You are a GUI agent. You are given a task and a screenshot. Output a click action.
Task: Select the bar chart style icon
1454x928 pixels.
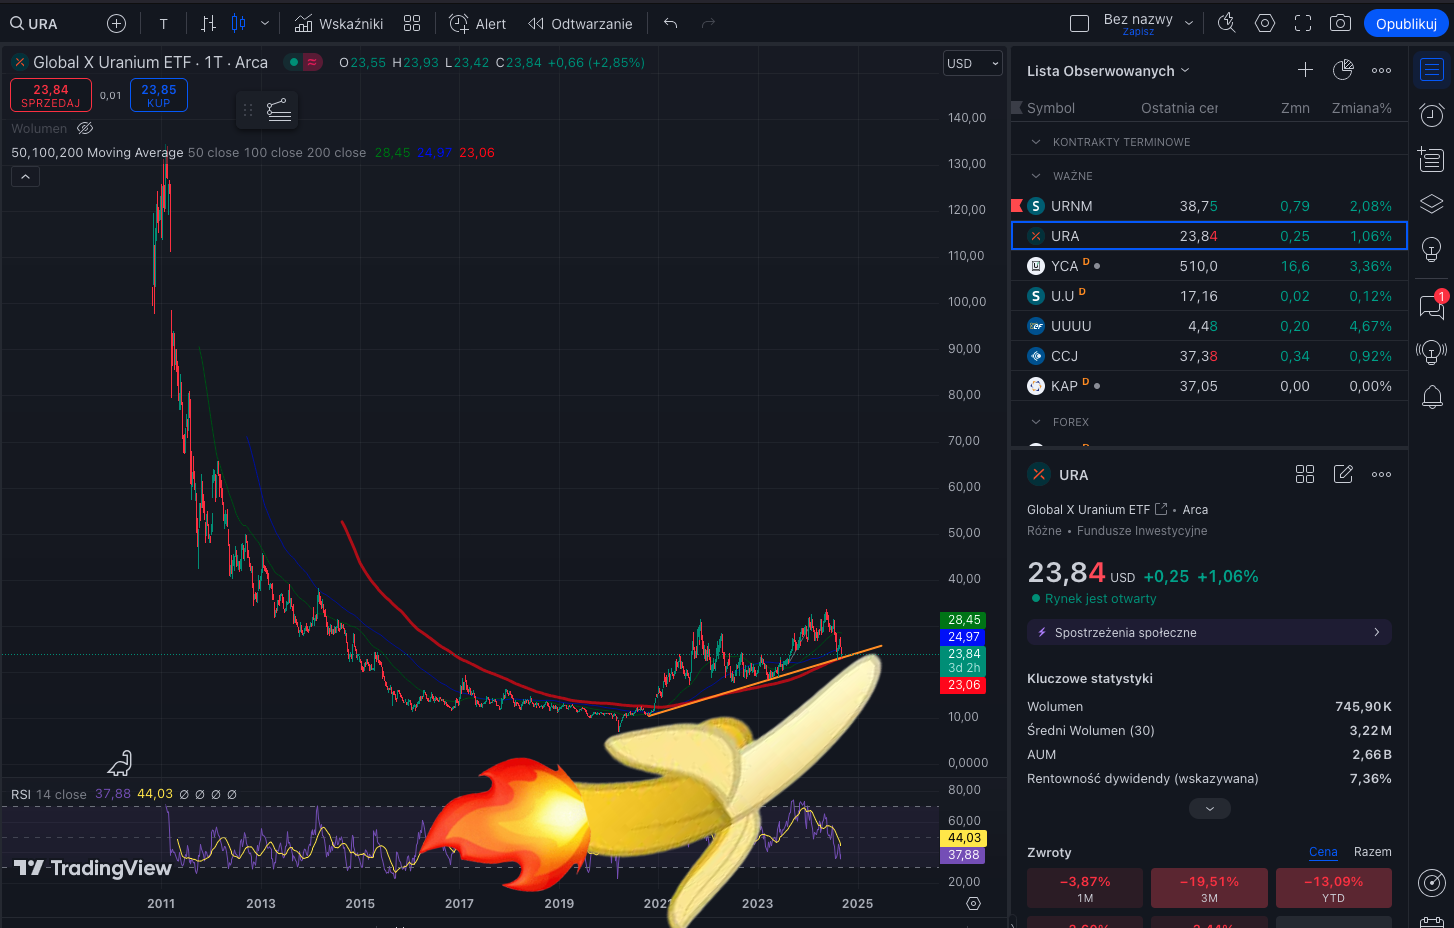(208, 23)
